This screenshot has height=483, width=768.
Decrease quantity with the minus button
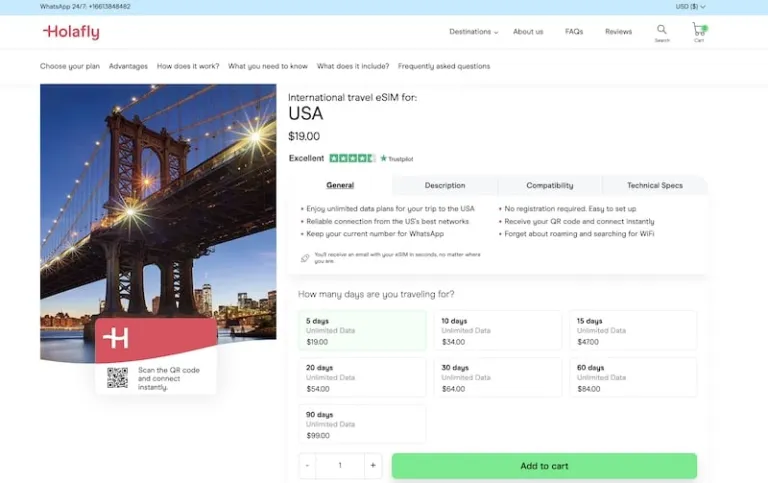pyautogui.click(x=307, y=466)
